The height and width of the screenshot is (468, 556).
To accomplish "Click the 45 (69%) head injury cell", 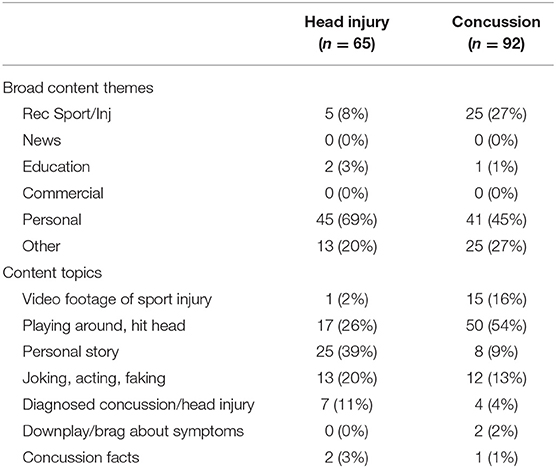I will point(347,220).
